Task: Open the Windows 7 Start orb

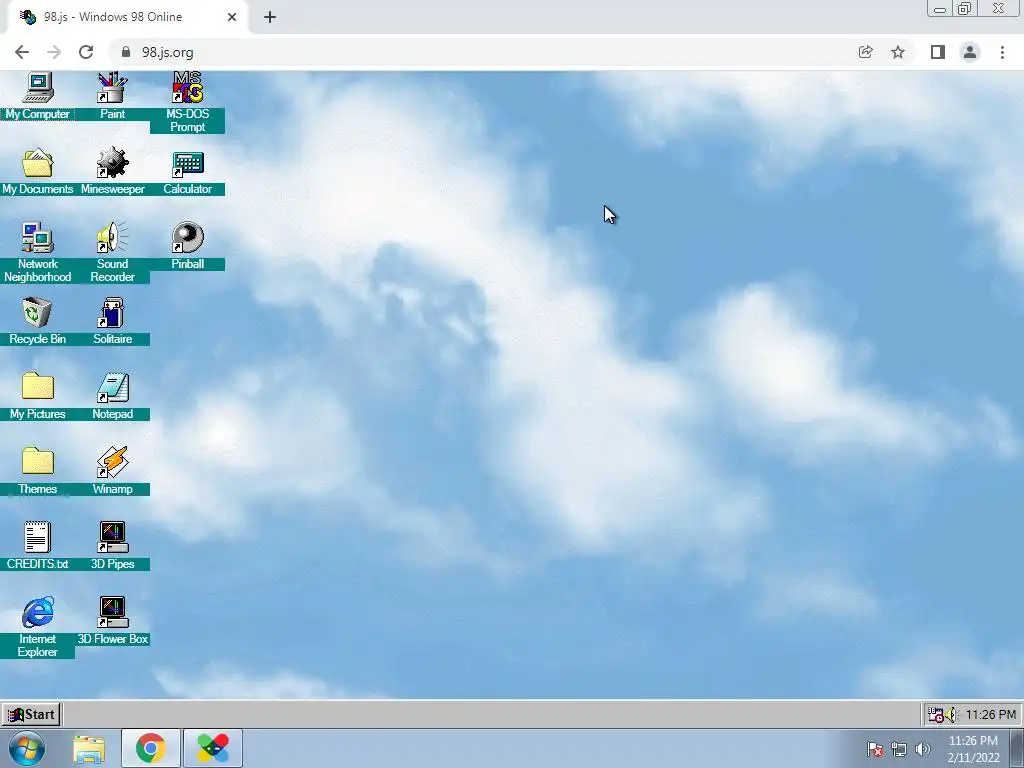Action: click(x=27, y=748)
